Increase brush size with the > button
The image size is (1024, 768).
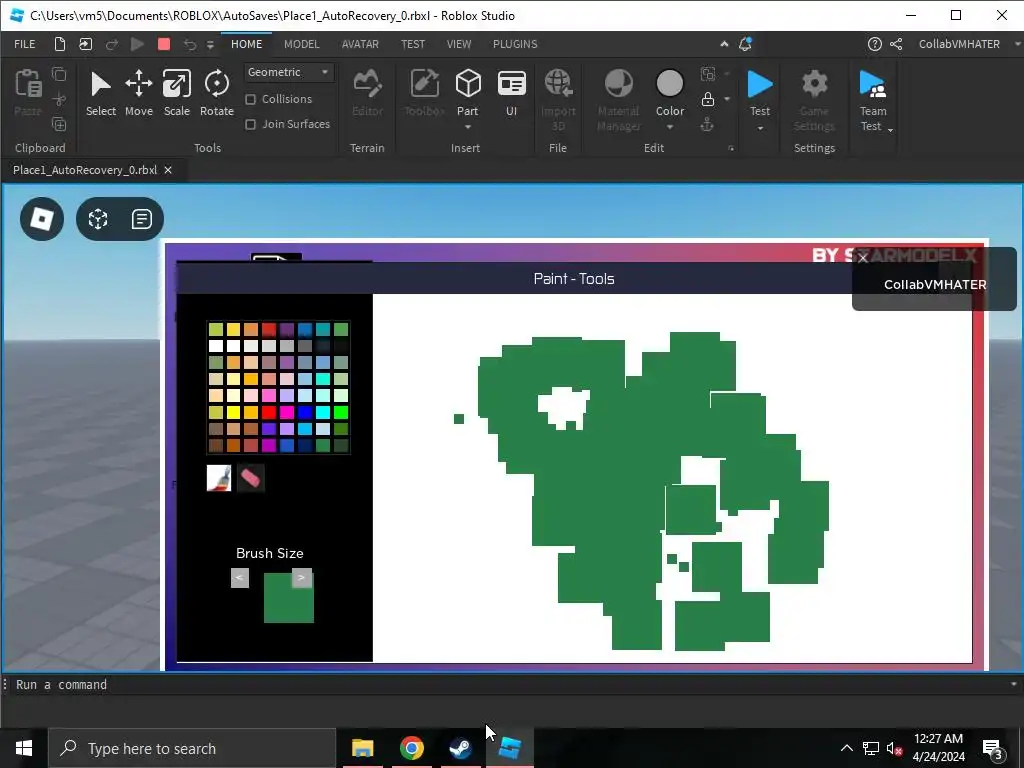[x=302, y=578]
